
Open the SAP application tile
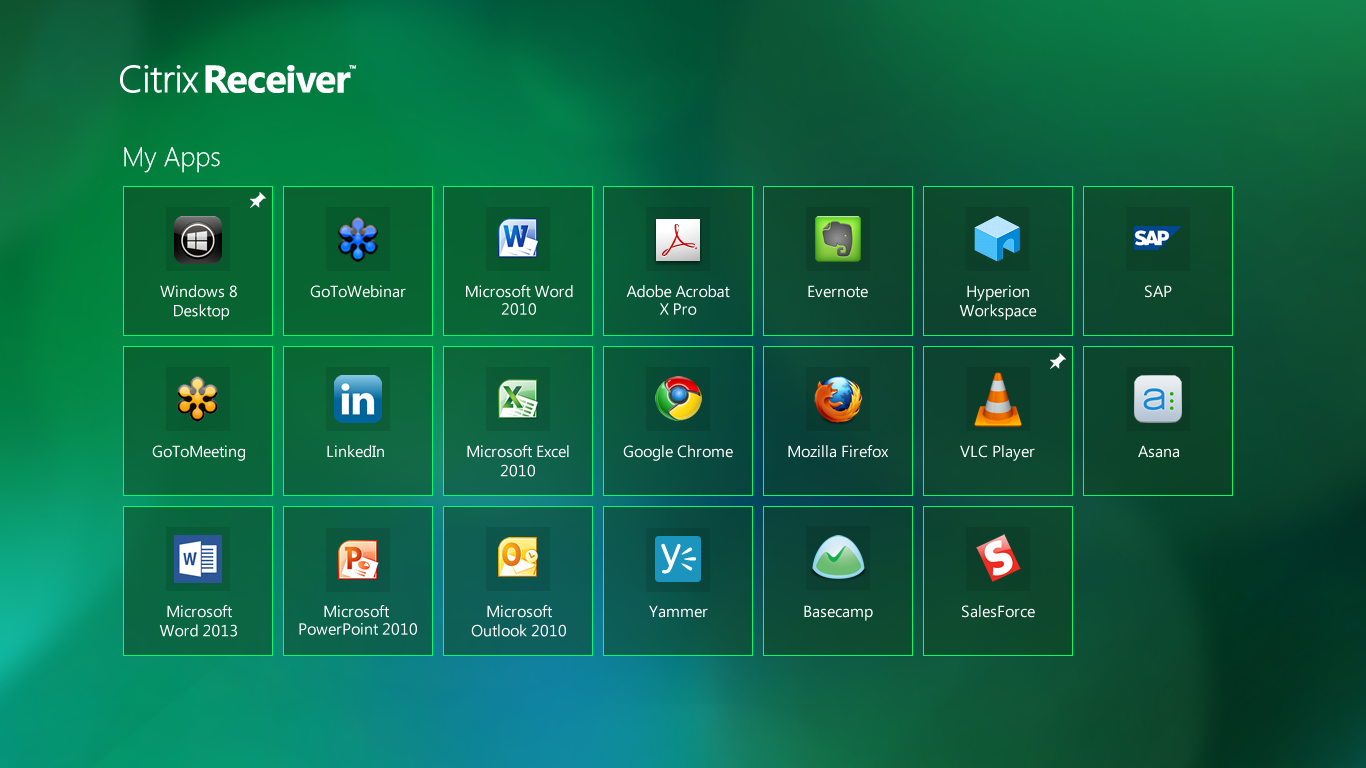tap(1158, 260)
